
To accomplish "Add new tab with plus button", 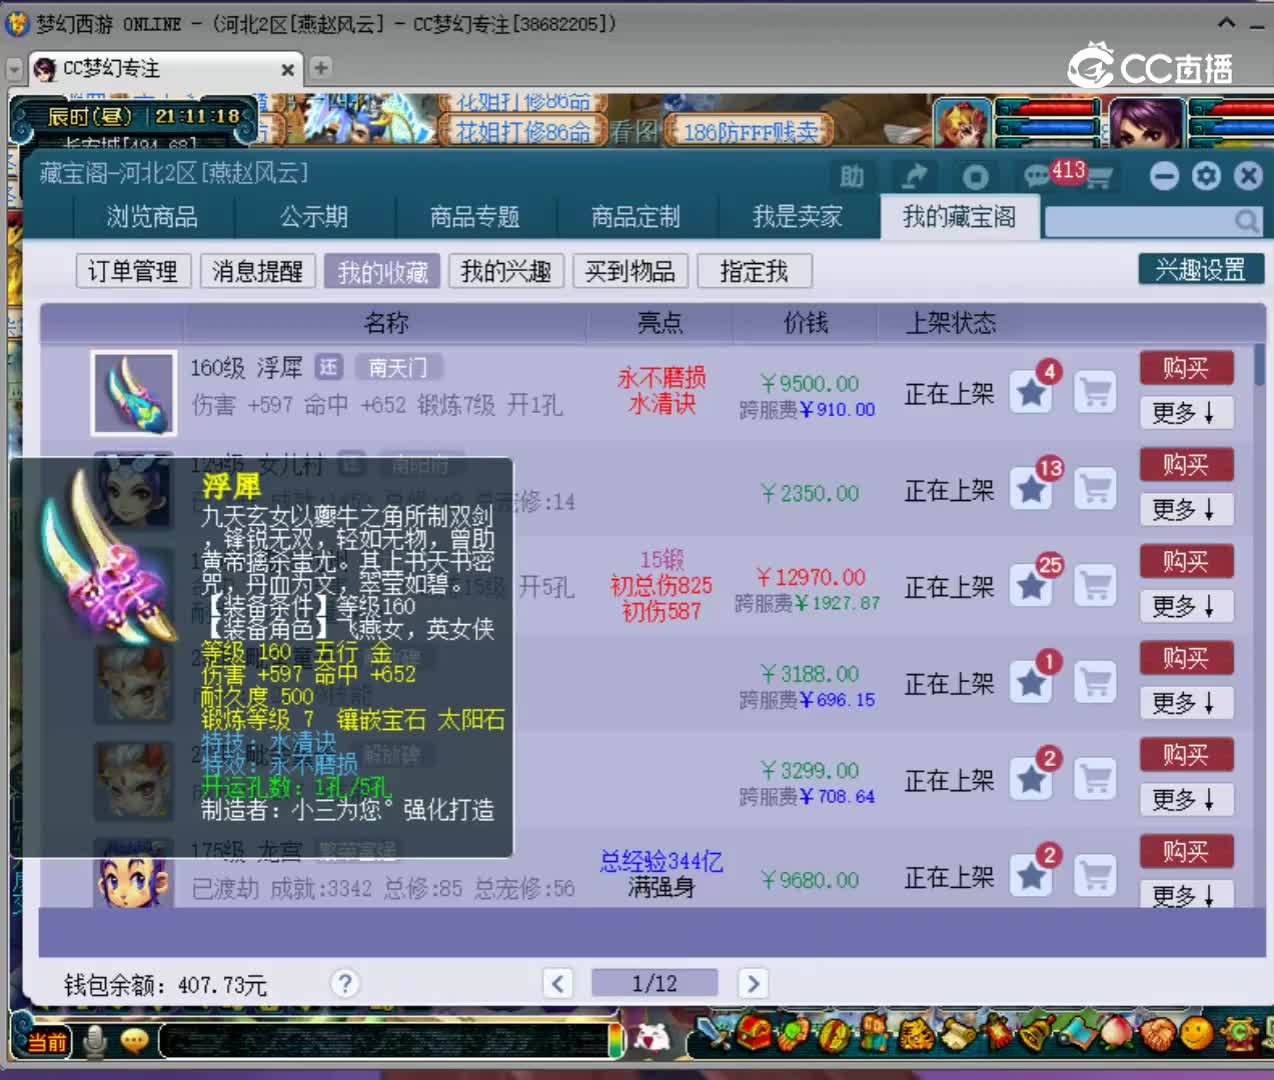I will [320, 68].
